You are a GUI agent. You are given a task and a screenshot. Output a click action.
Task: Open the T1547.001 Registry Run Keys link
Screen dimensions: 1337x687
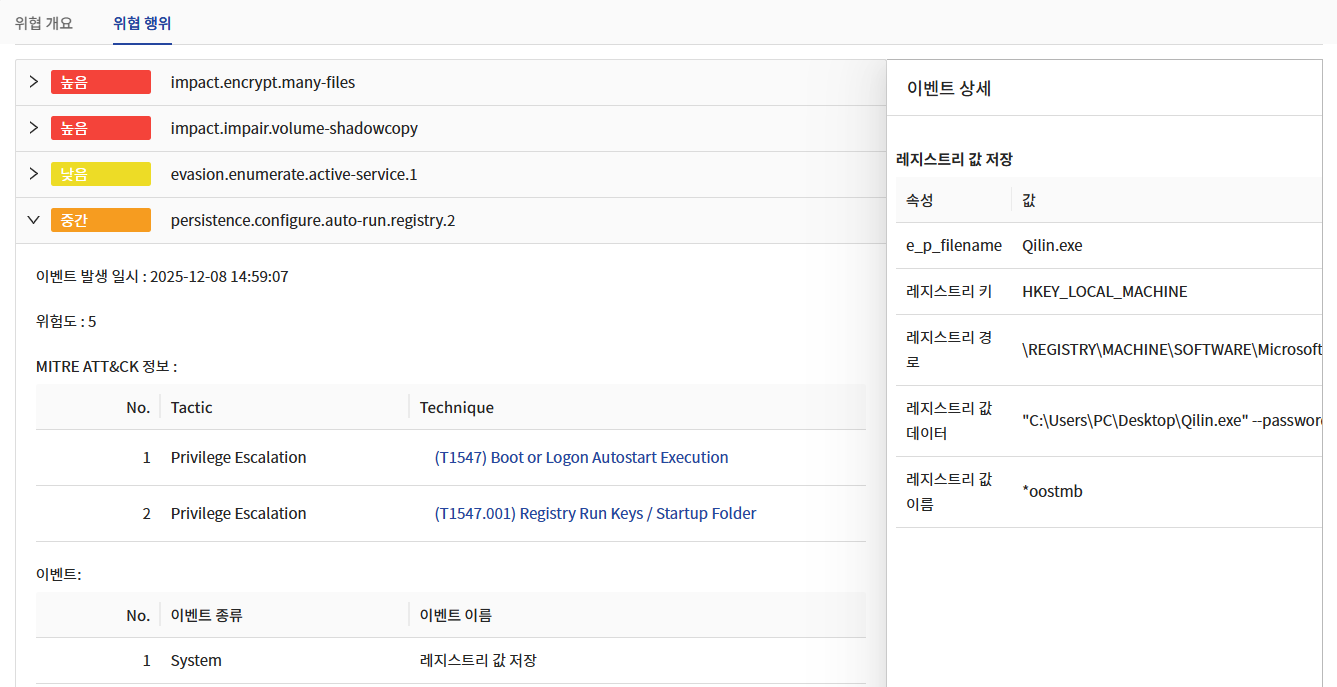click(595, 513)
